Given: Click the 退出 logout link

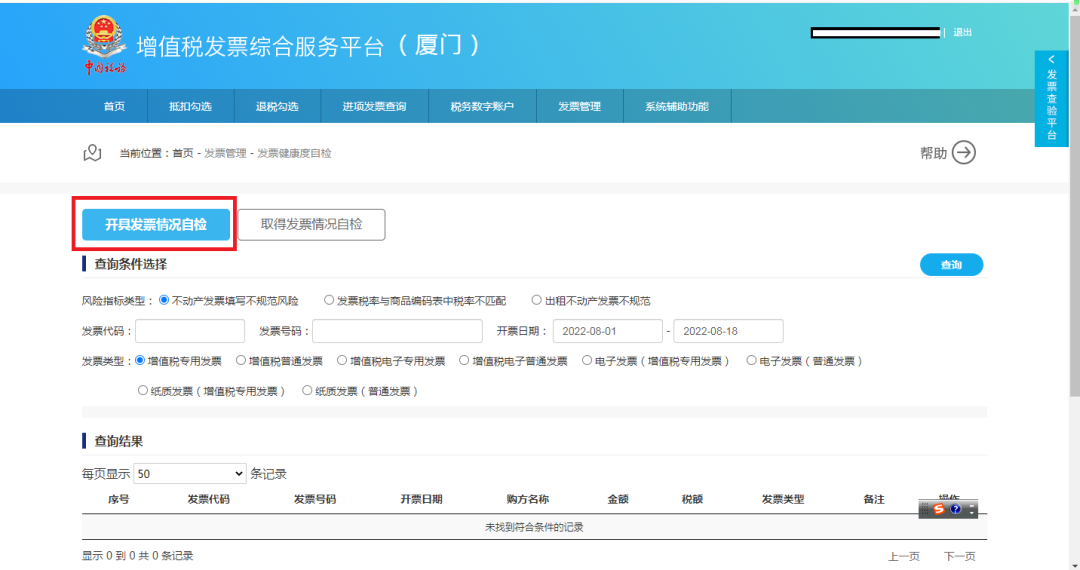Looking at the screenshot, I should click(962, 32).
